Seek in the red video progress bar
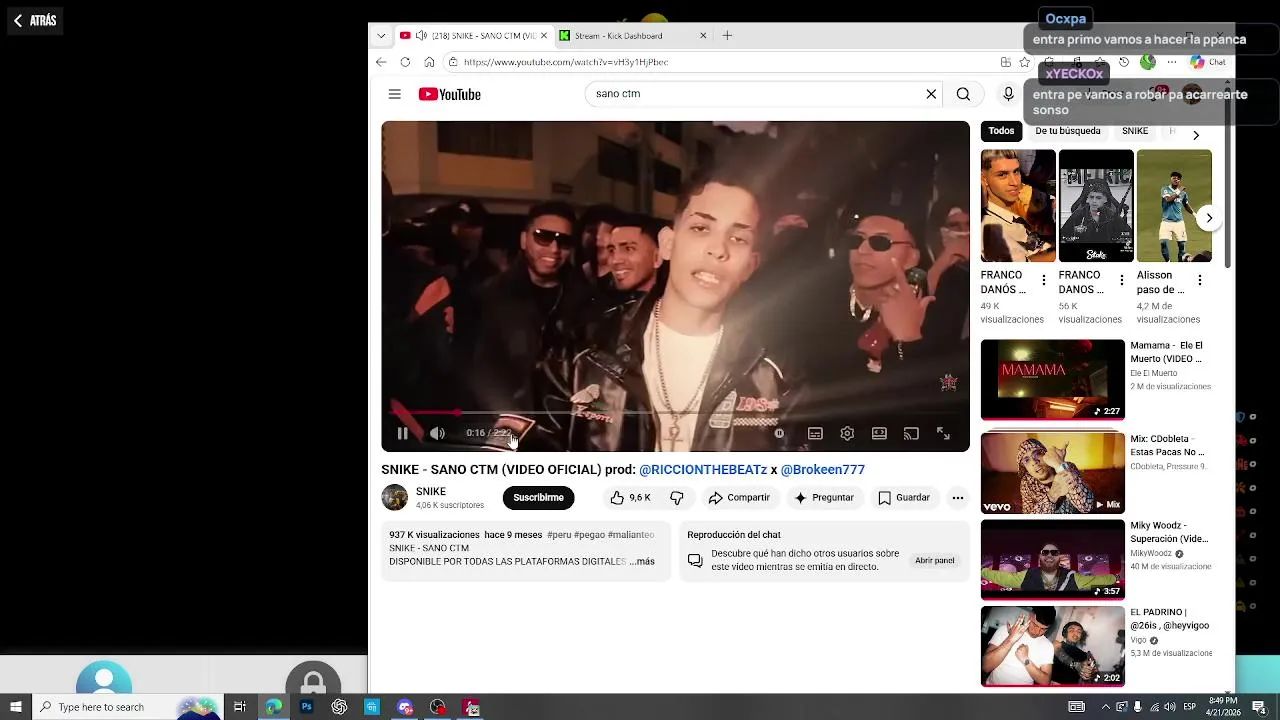Image resolution: width=1280 pixels, height=720 pixels. [x=675, y=412]
